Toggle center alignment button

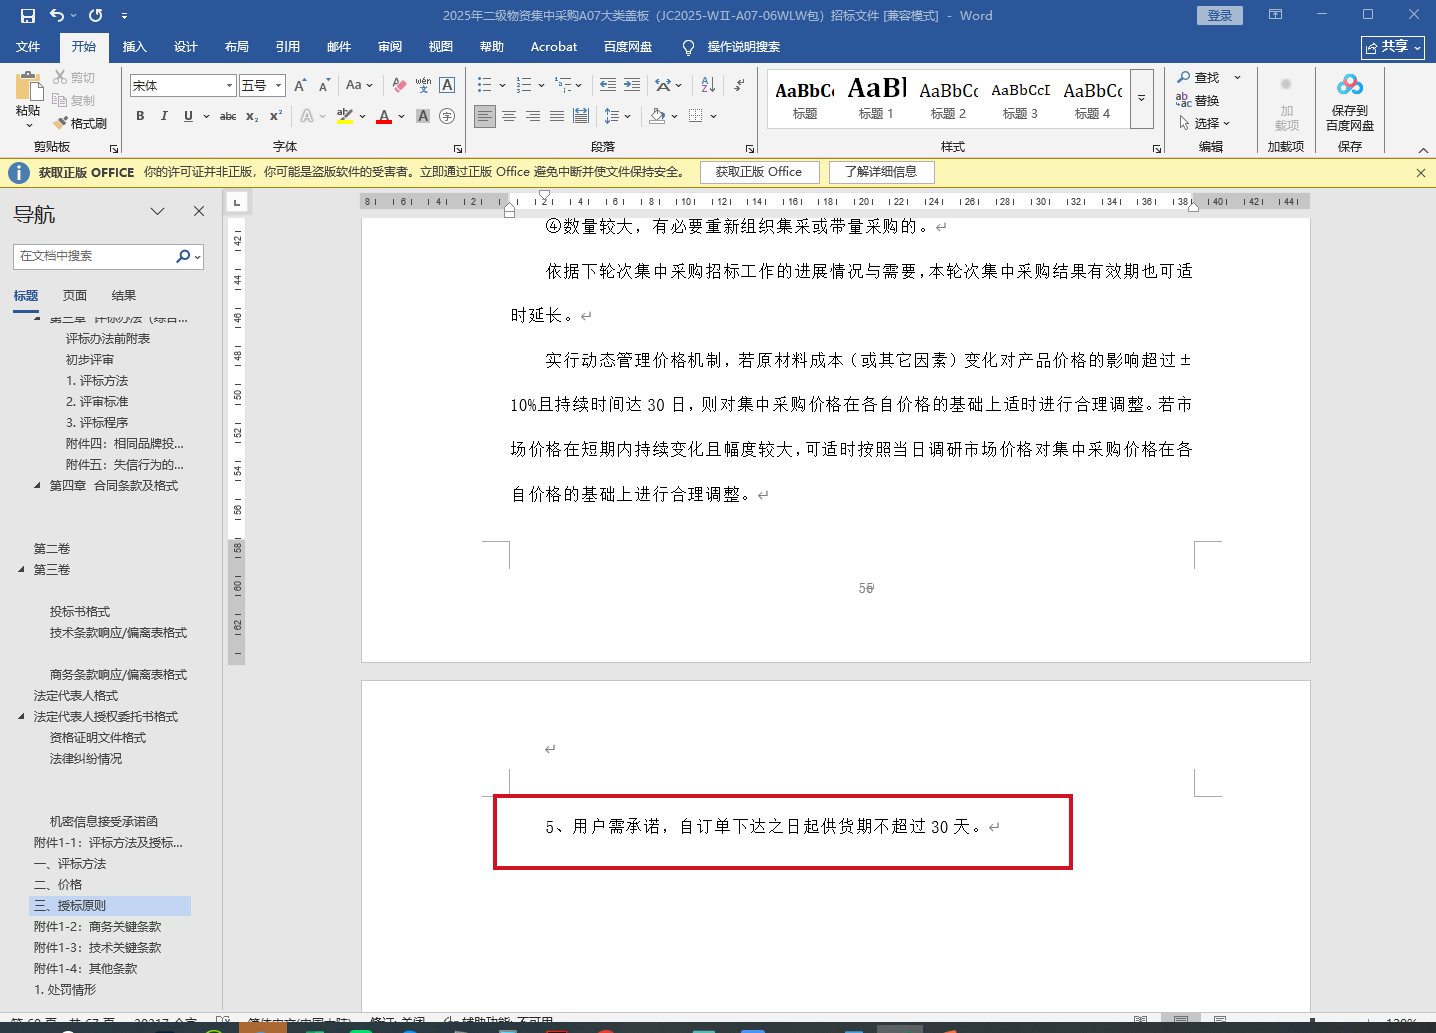tap(509, 116)
